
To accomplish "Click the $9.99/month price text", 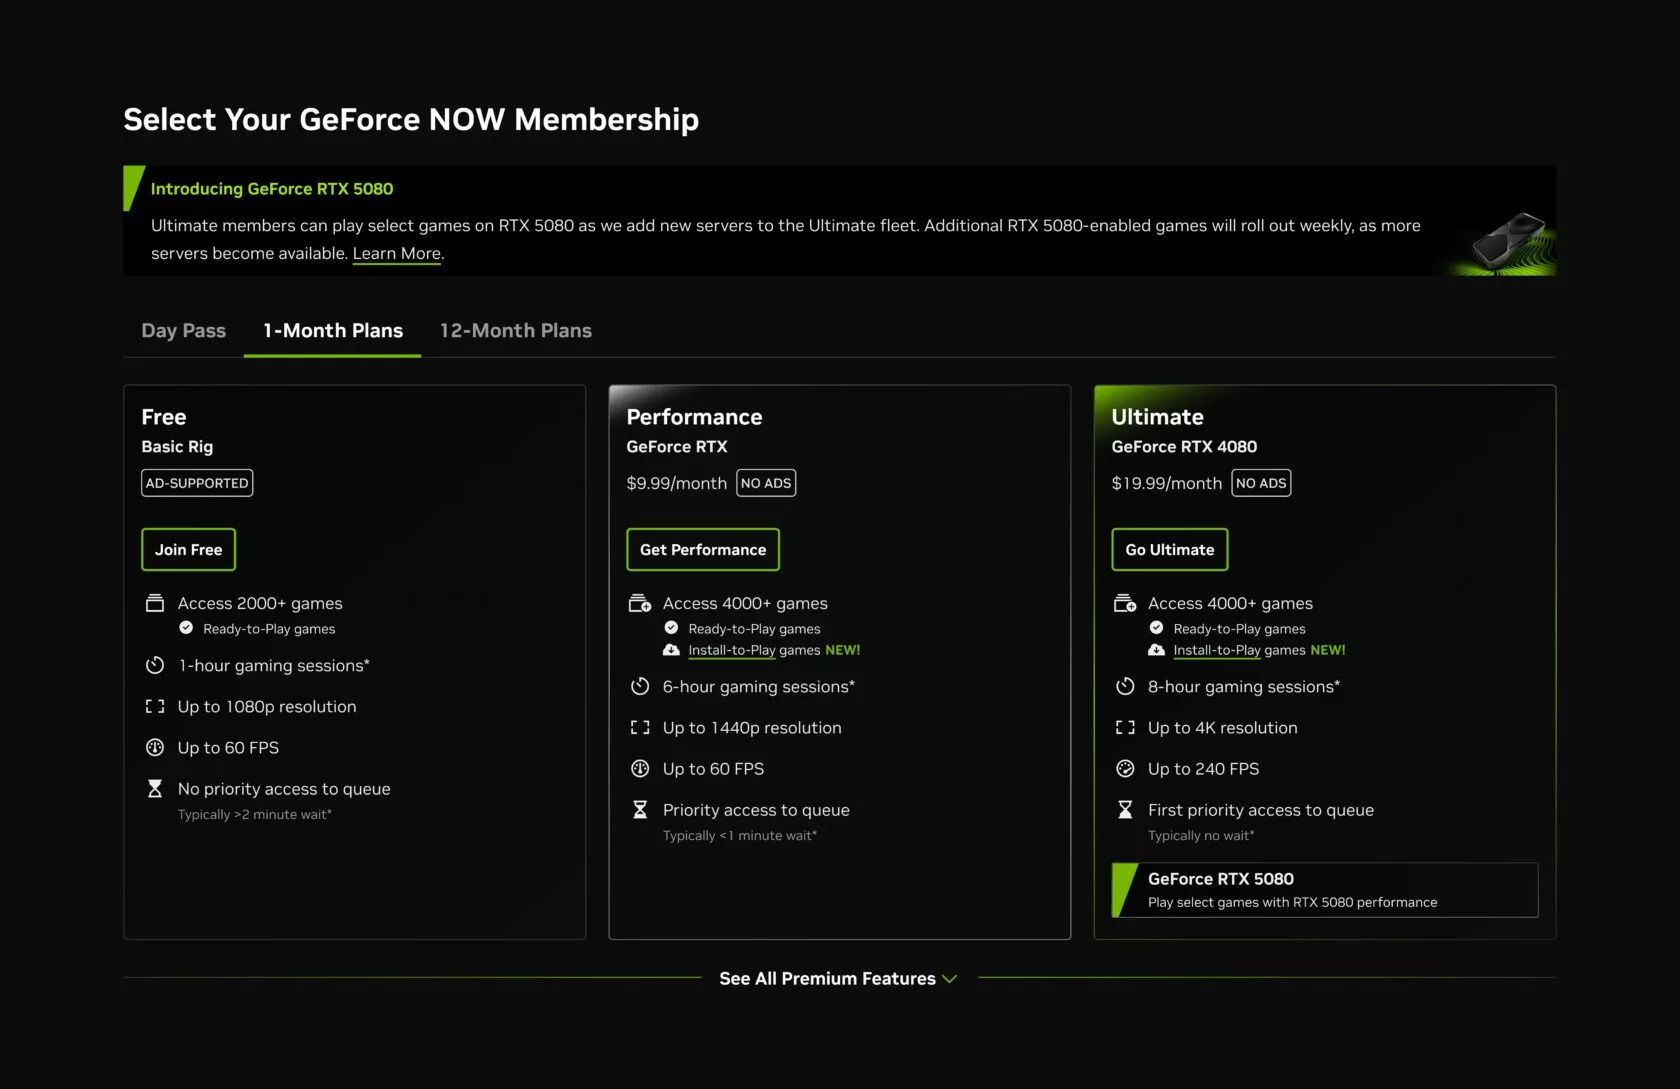I will pos(677,483).
